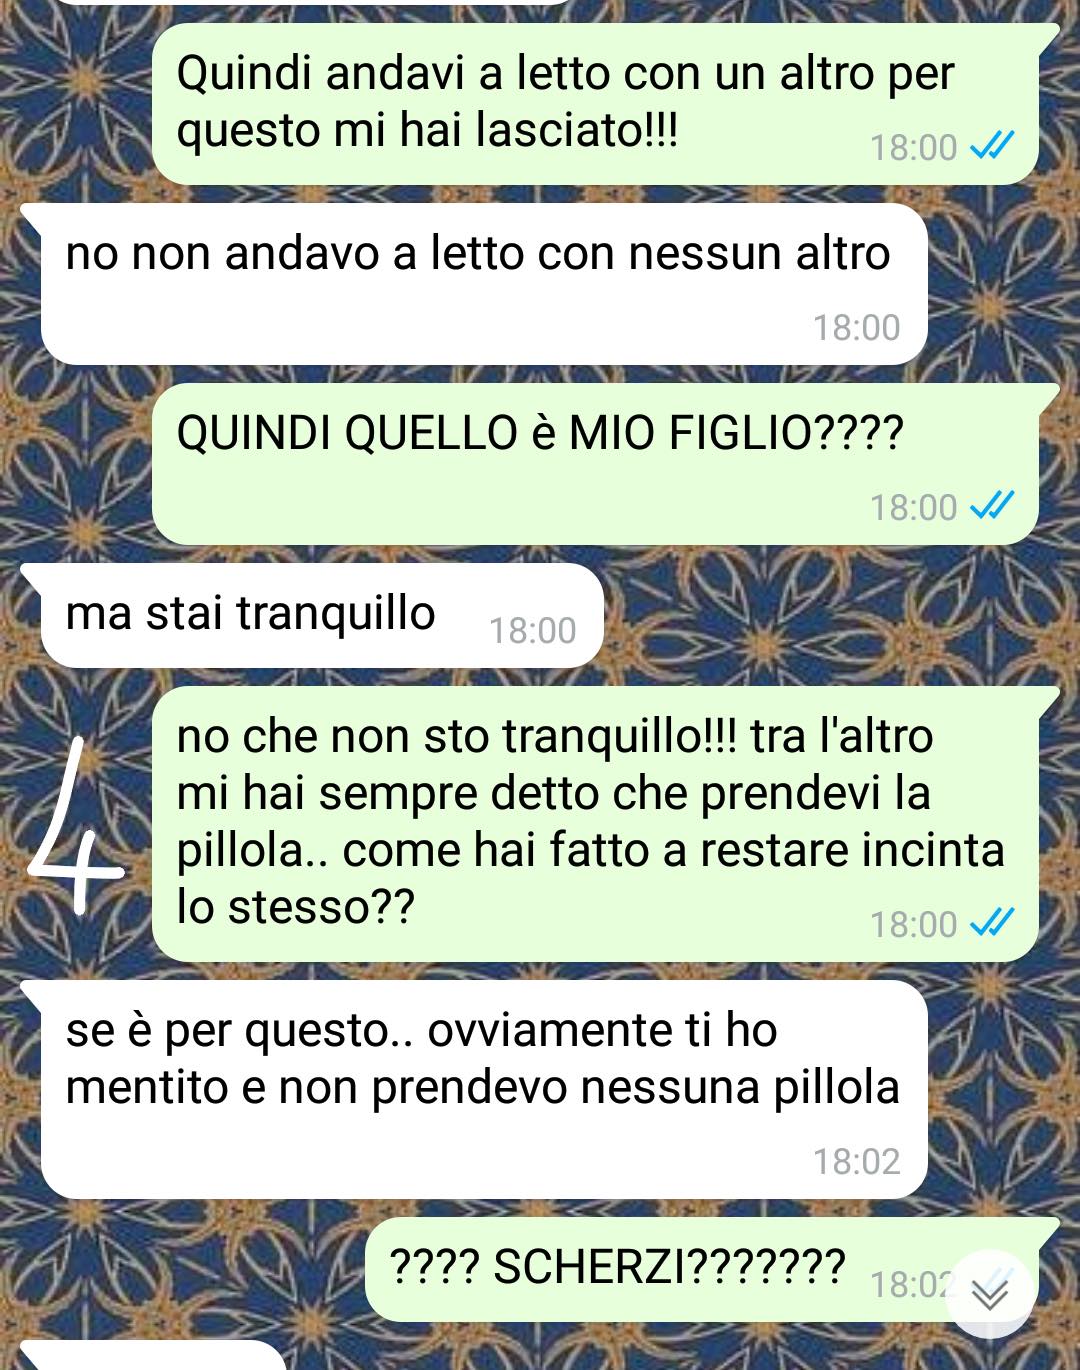
Task: Tap the 18:02 timestamp on 'mentito' reply
Action: pyautogui.click(x=856, y=1161)
